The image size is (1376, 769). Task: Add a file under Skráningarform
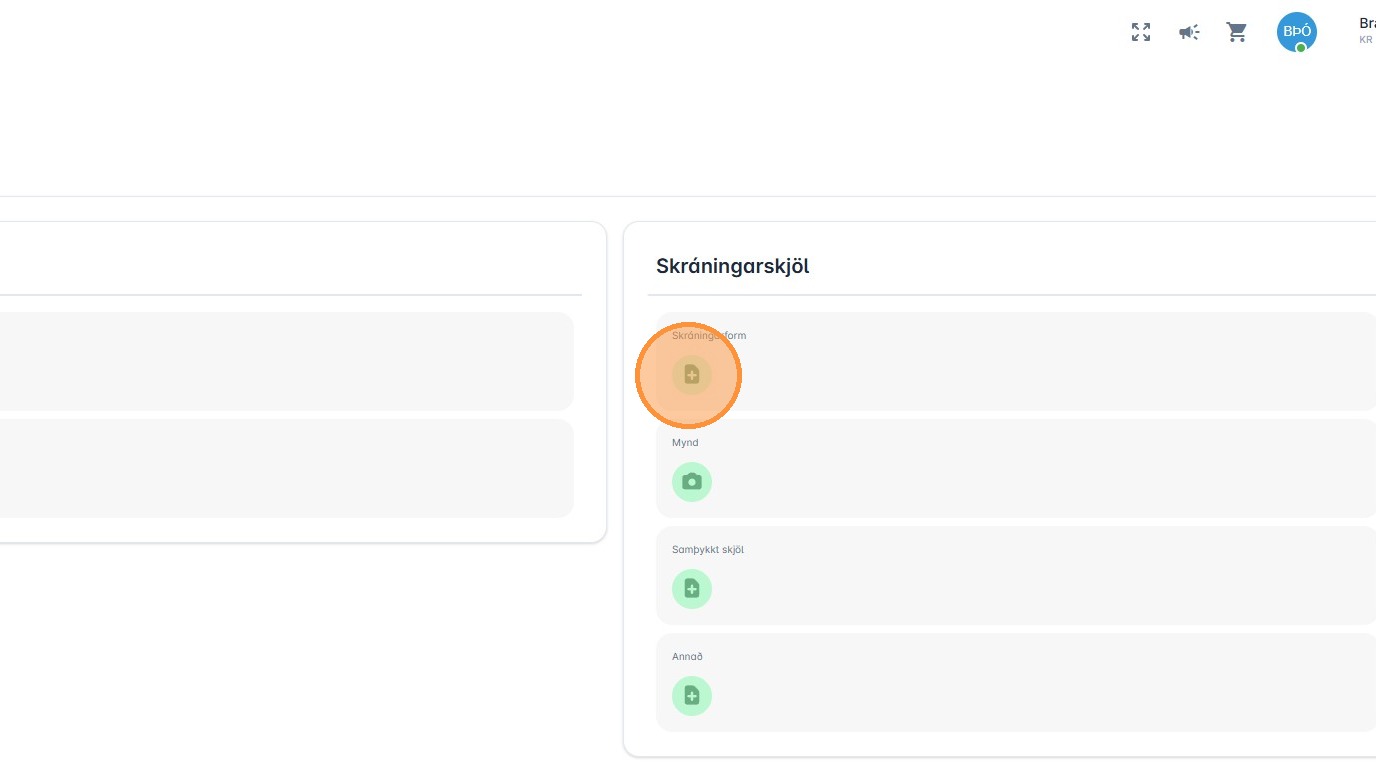[x=691, y=375]
